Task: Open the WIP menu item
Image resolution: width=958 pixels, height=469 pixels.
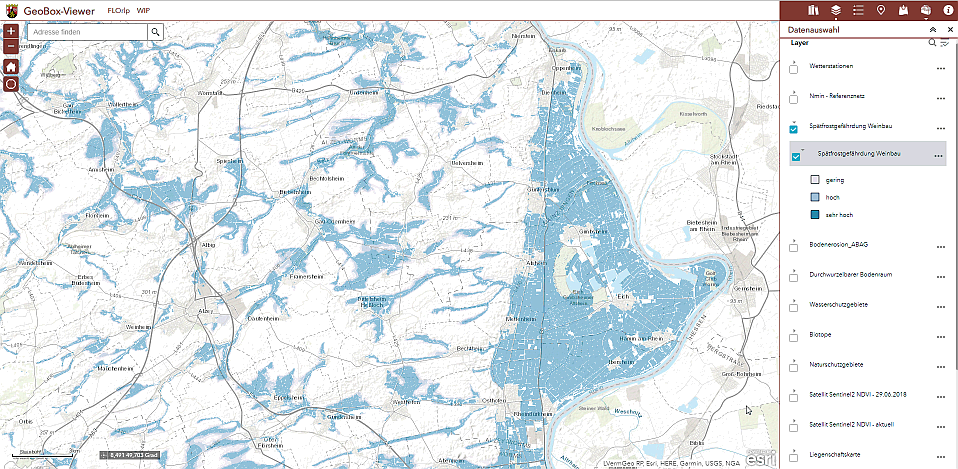Action: point(143,10)
